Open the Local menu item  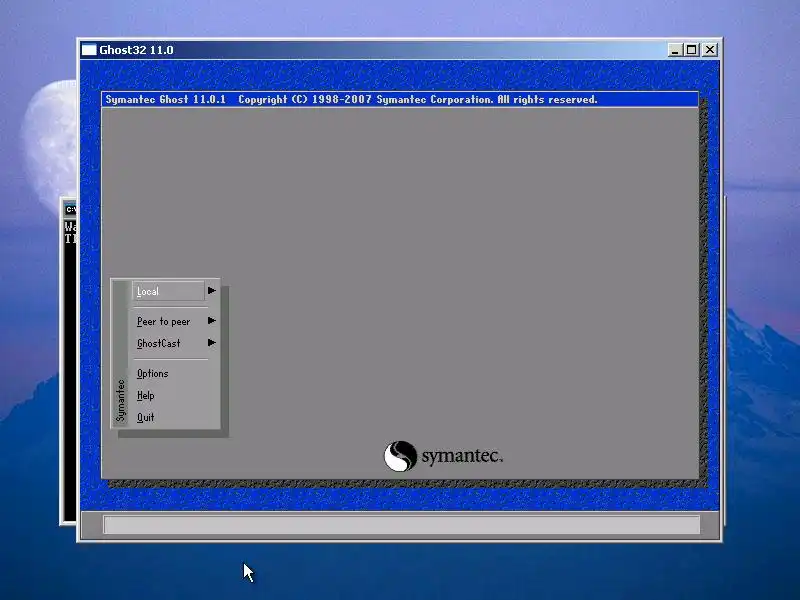169,291
